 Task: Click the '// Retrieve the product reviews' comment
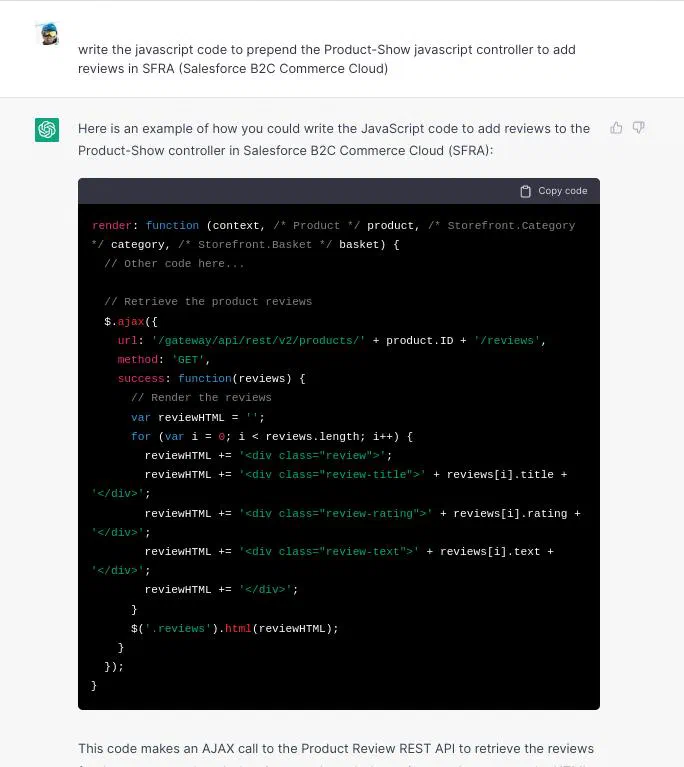(x=208, y=301)
